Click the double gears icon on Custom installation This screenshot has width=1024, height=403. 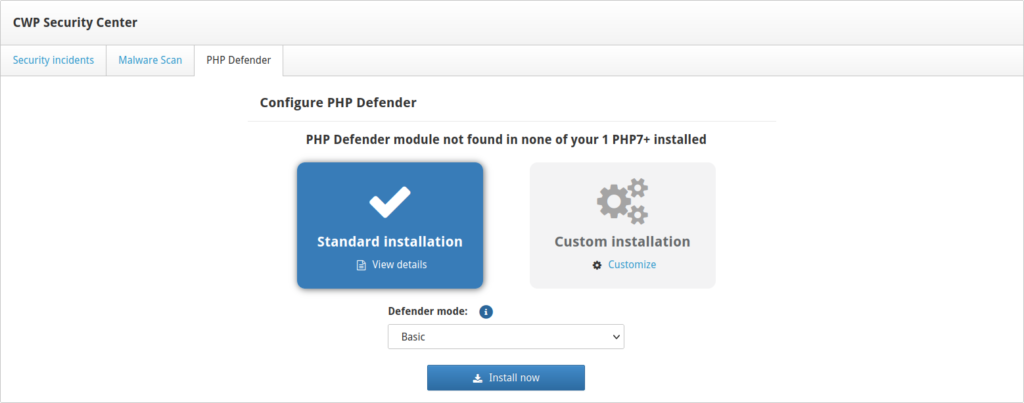pos(622,201)
